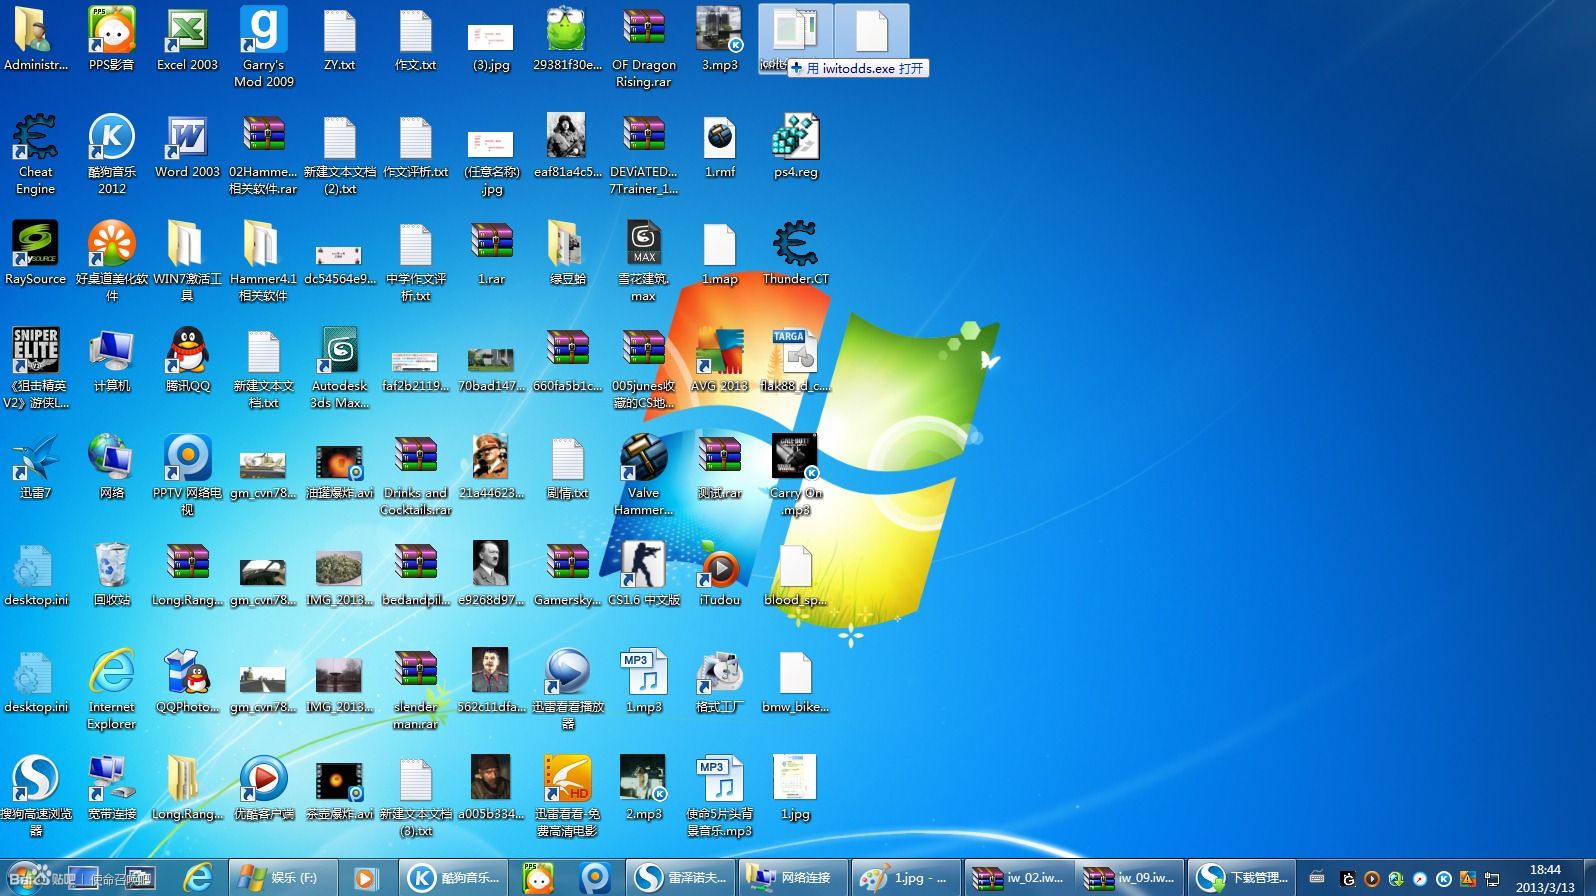Switch to 网络连接 taskbar window
This screenshot has width=1596, height=896.
point(794,878)
